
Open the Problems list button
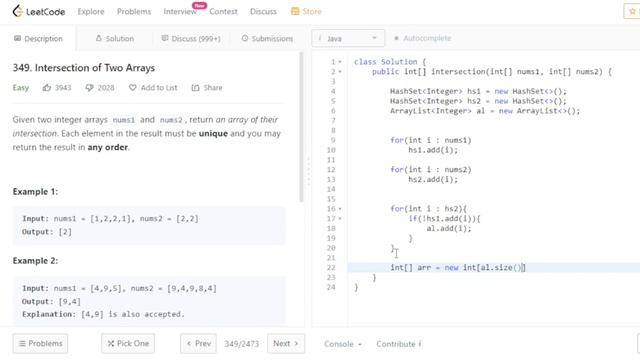point(40,343)
